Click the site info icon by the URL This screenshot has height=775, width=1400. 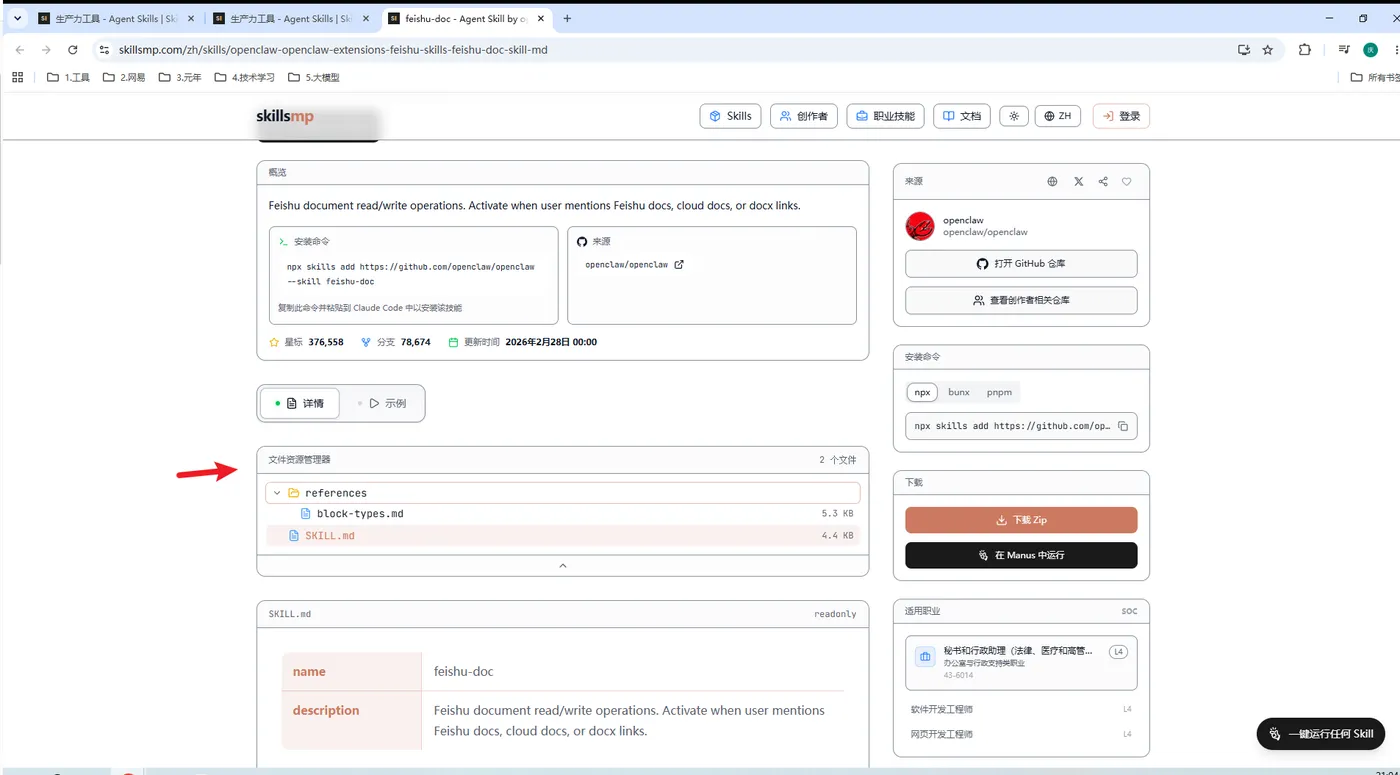[102, 50]
